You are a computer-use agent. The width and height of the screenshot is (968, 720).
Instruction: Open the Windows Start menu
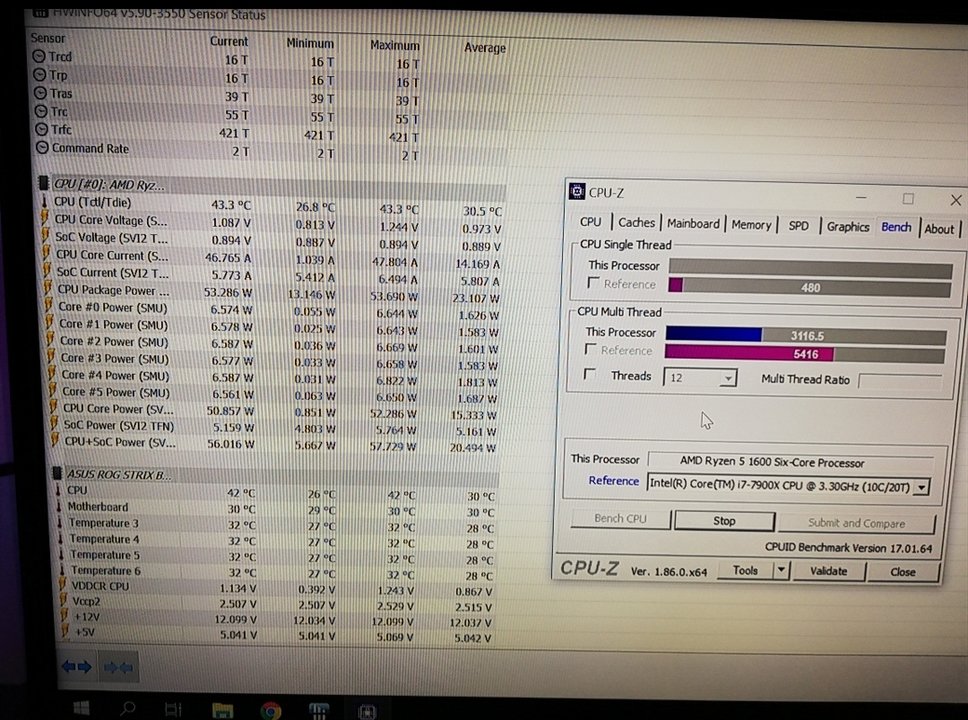point(81,708)
